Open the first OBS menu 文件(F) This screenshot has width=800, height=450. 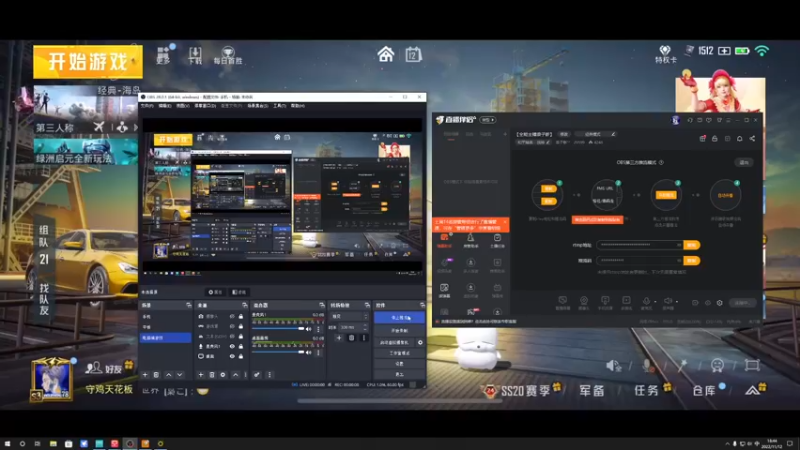(x=147, y=106)
